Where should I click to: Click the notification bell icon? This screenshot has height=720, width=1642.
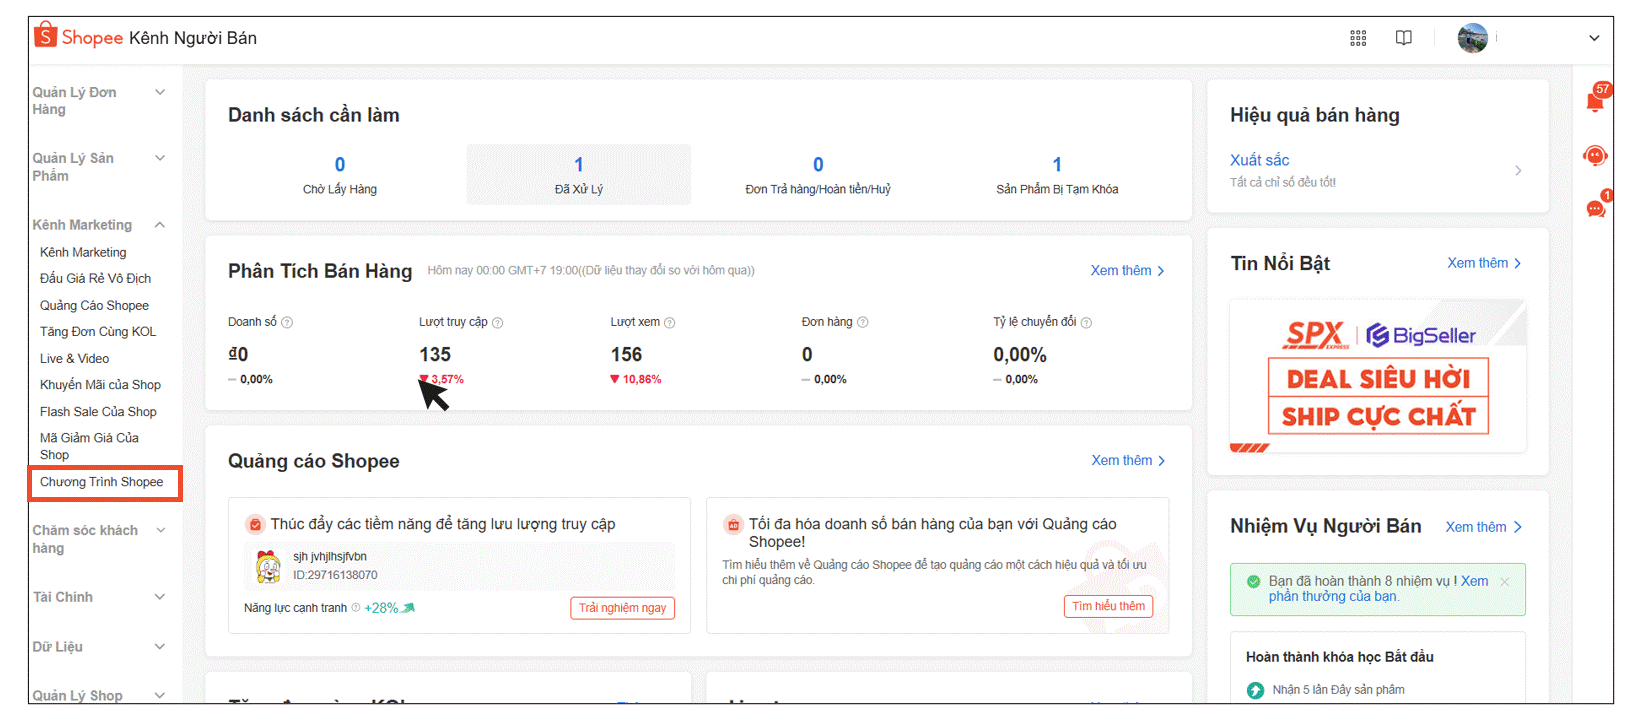pos(1595,101)
